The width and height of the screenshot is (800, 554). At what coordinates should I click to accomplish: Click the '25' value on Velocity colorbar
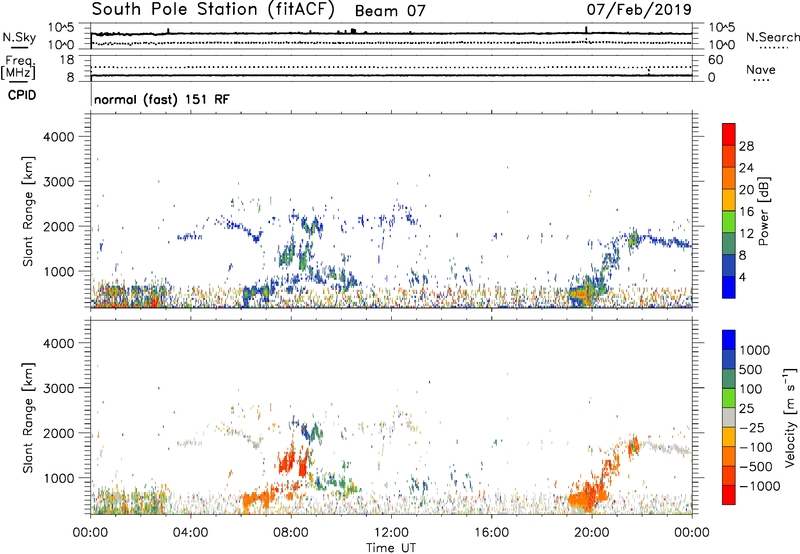point(747,409)
